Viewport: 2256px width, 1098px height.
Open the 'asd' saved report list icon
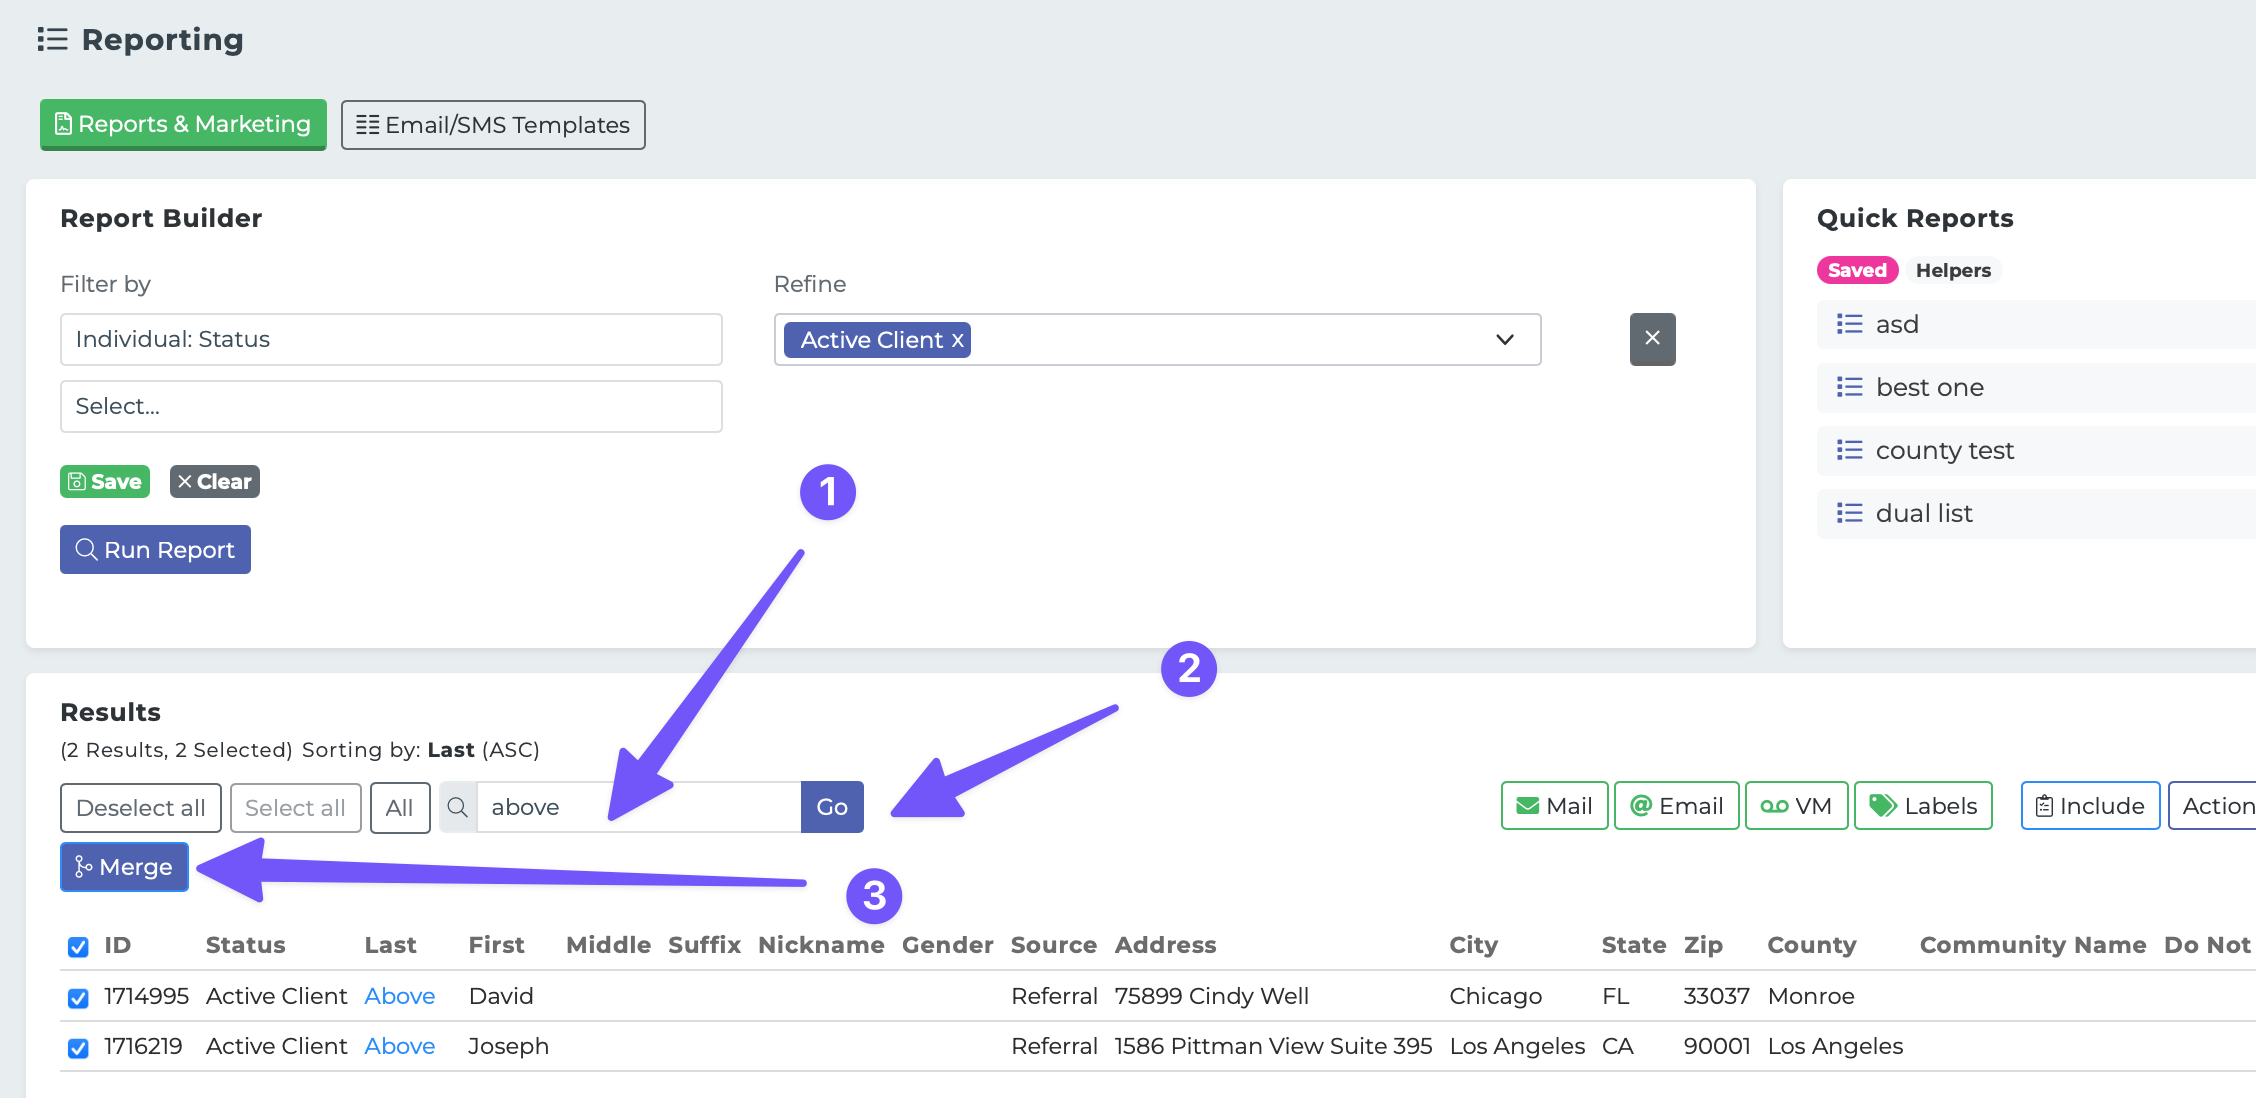coord(1849,324)
